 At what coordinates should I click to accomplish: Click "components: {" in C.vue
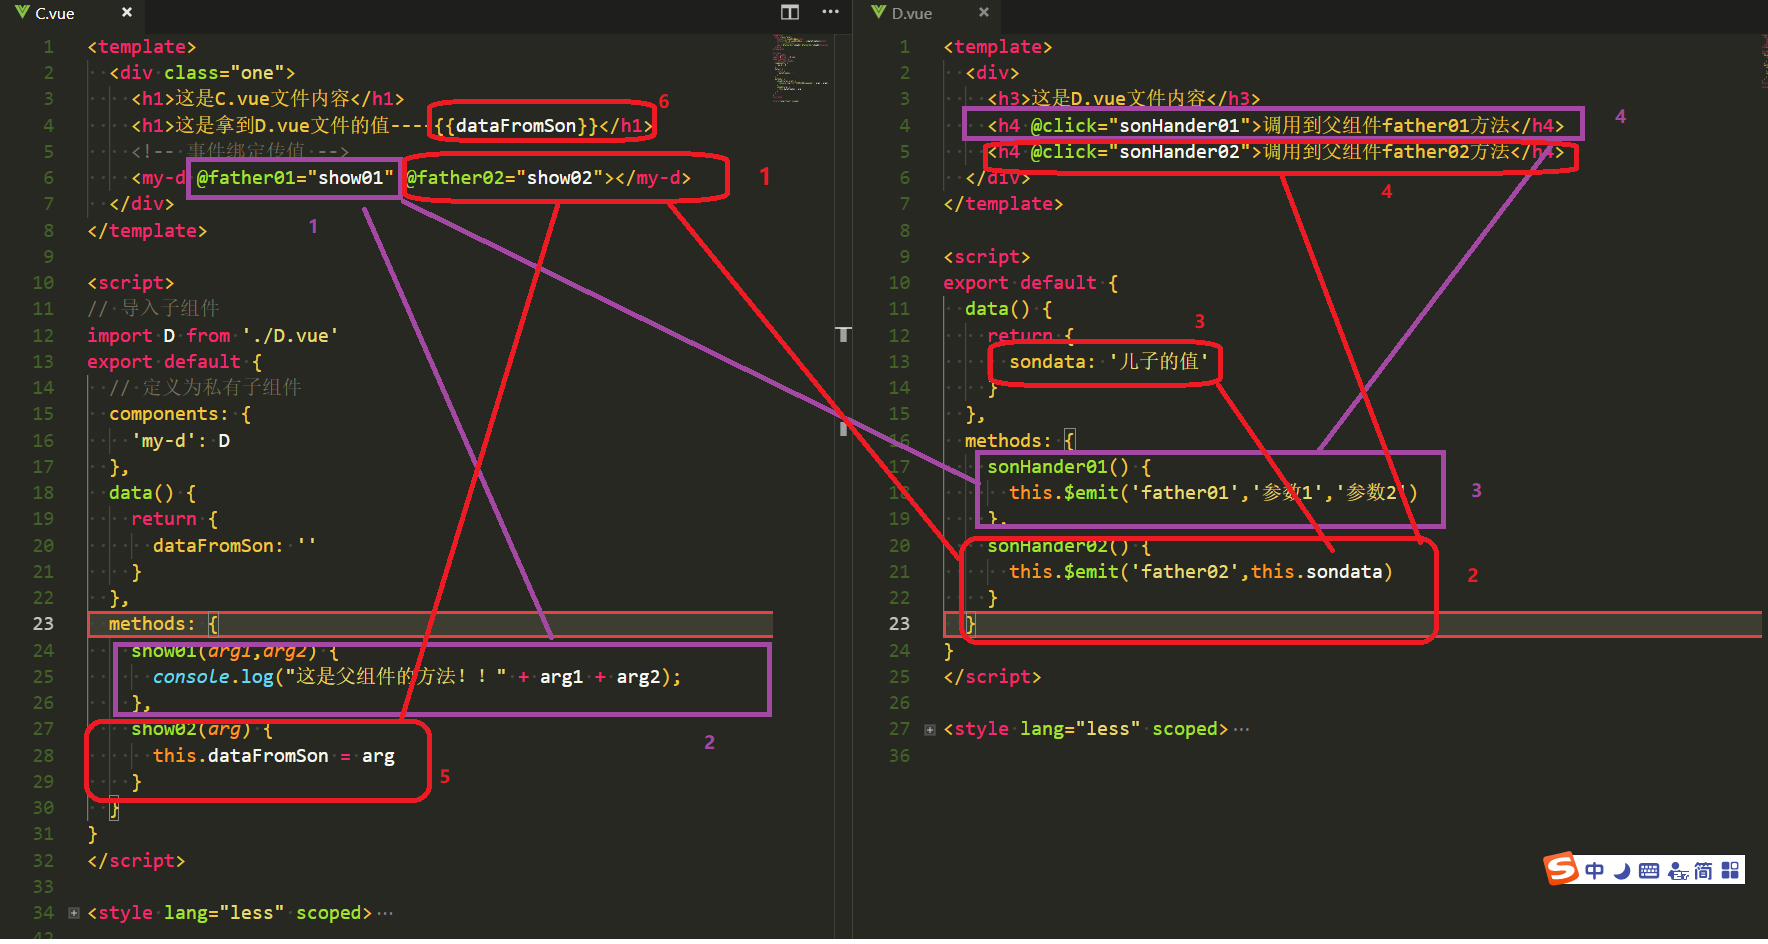[x=180, y=414]
